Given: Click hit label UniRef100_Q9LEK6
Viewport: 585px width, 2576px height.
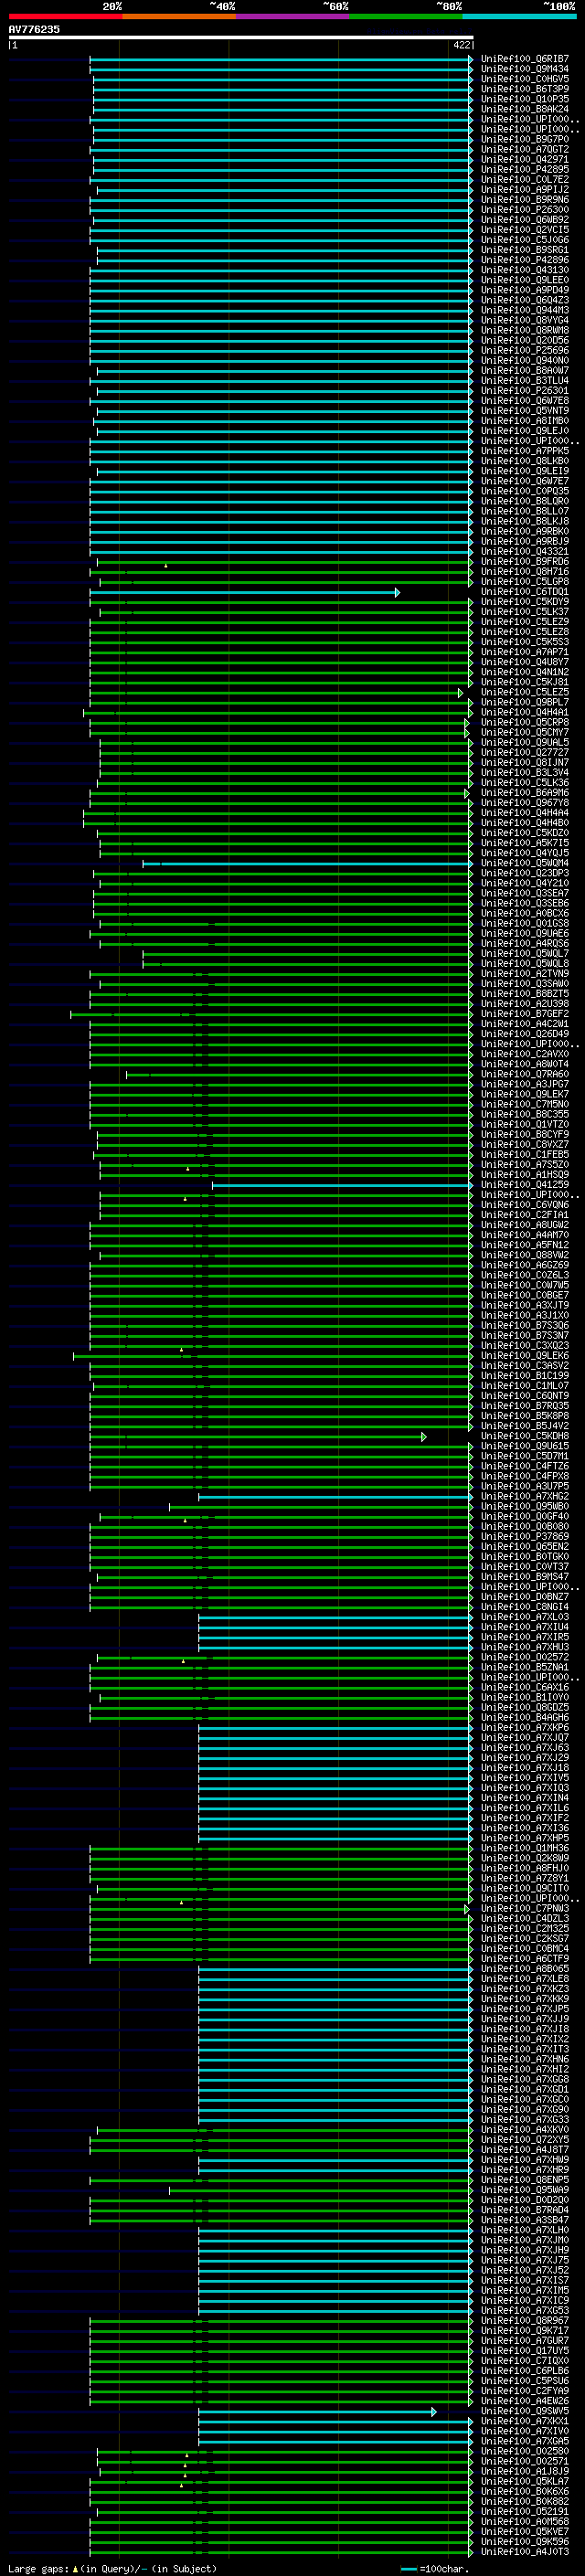Looking at the screenshot, I should click(525, 1356).
